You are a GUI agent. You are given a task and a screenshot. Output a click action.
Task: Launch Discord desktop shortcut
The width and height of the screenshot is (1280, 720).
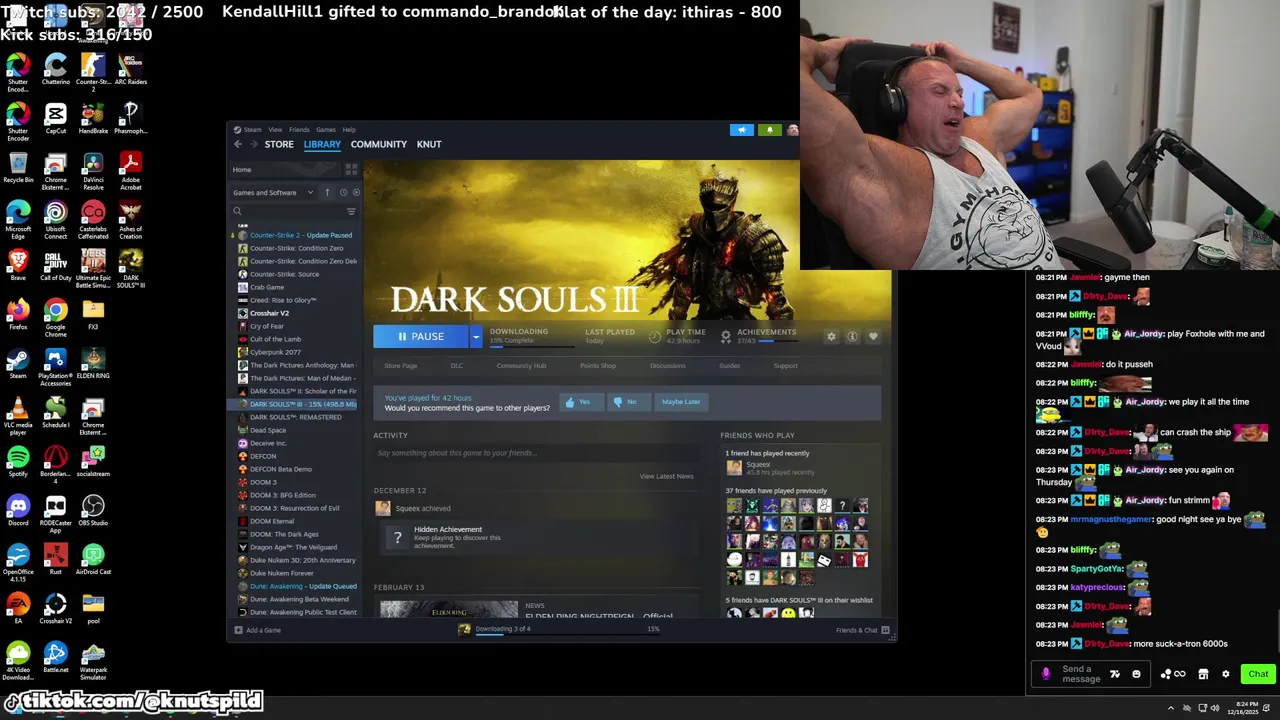18,510
